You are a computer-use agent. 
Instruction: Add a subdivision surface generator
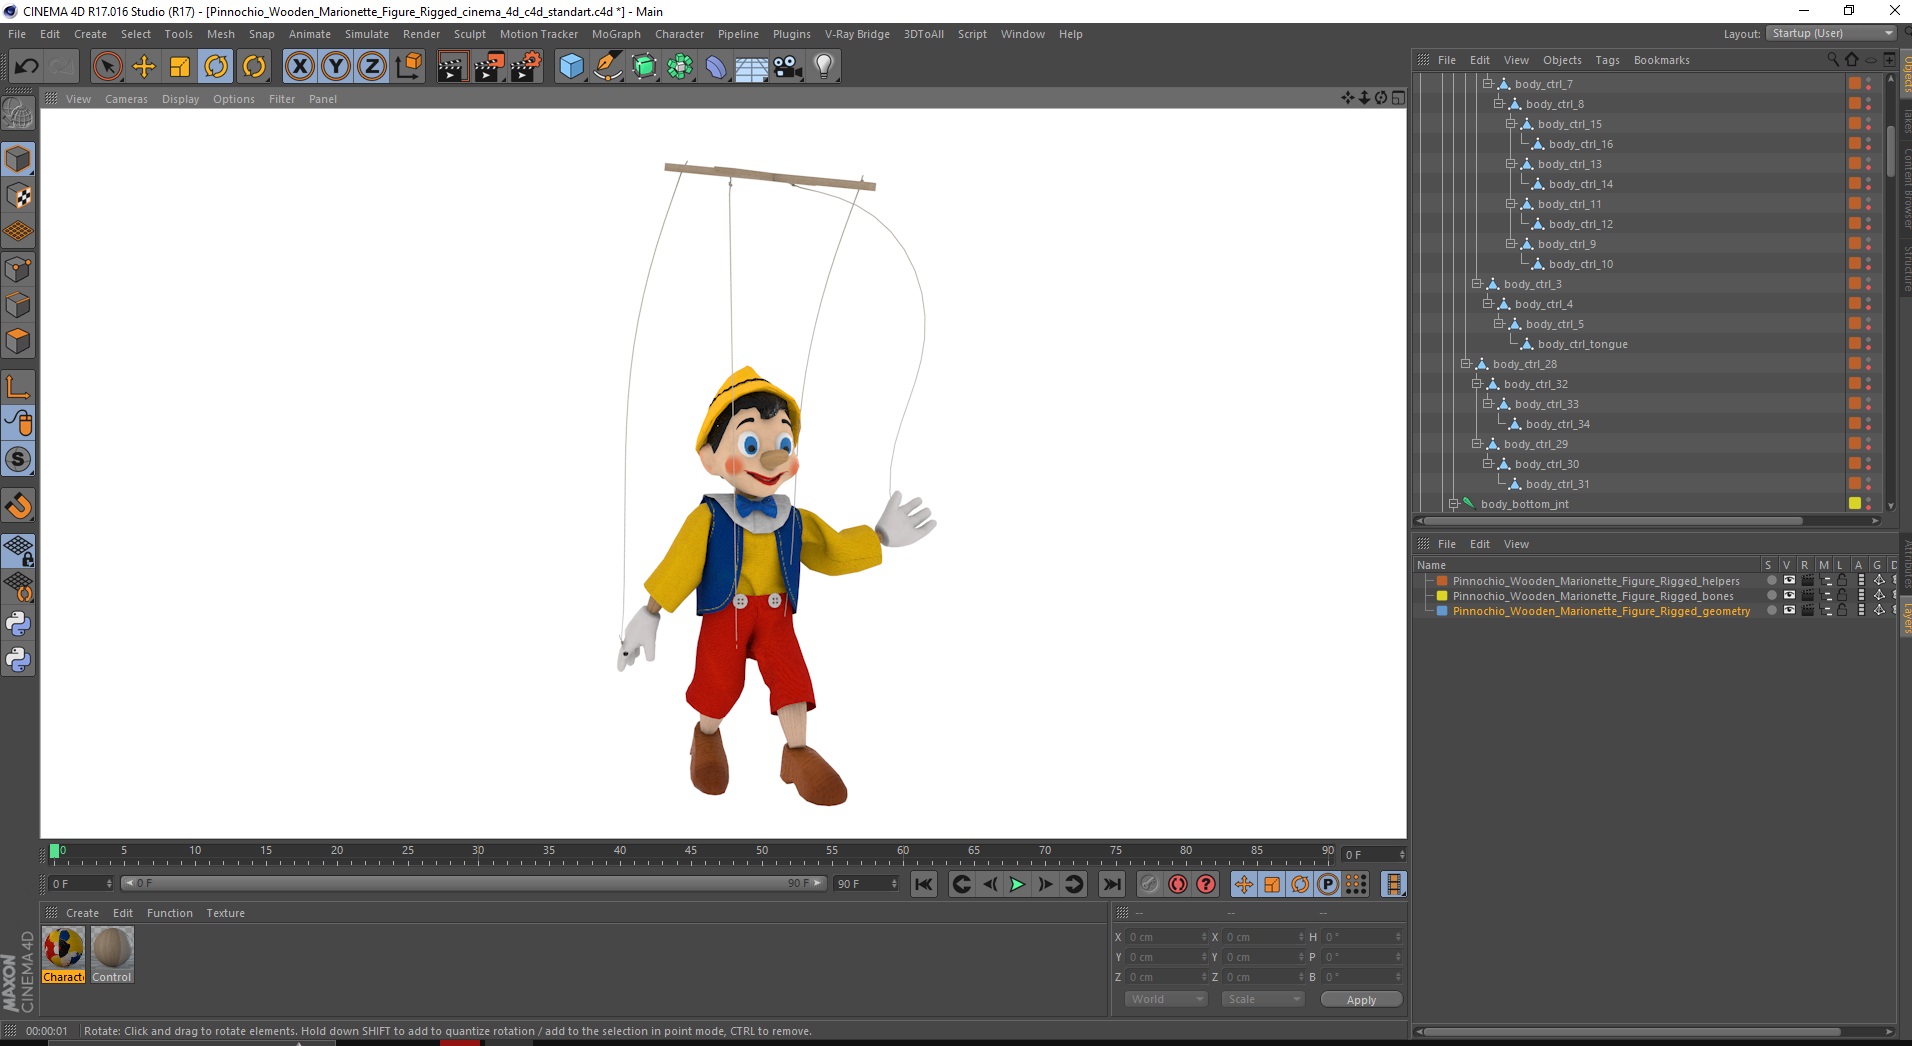[x=645, y=67]
